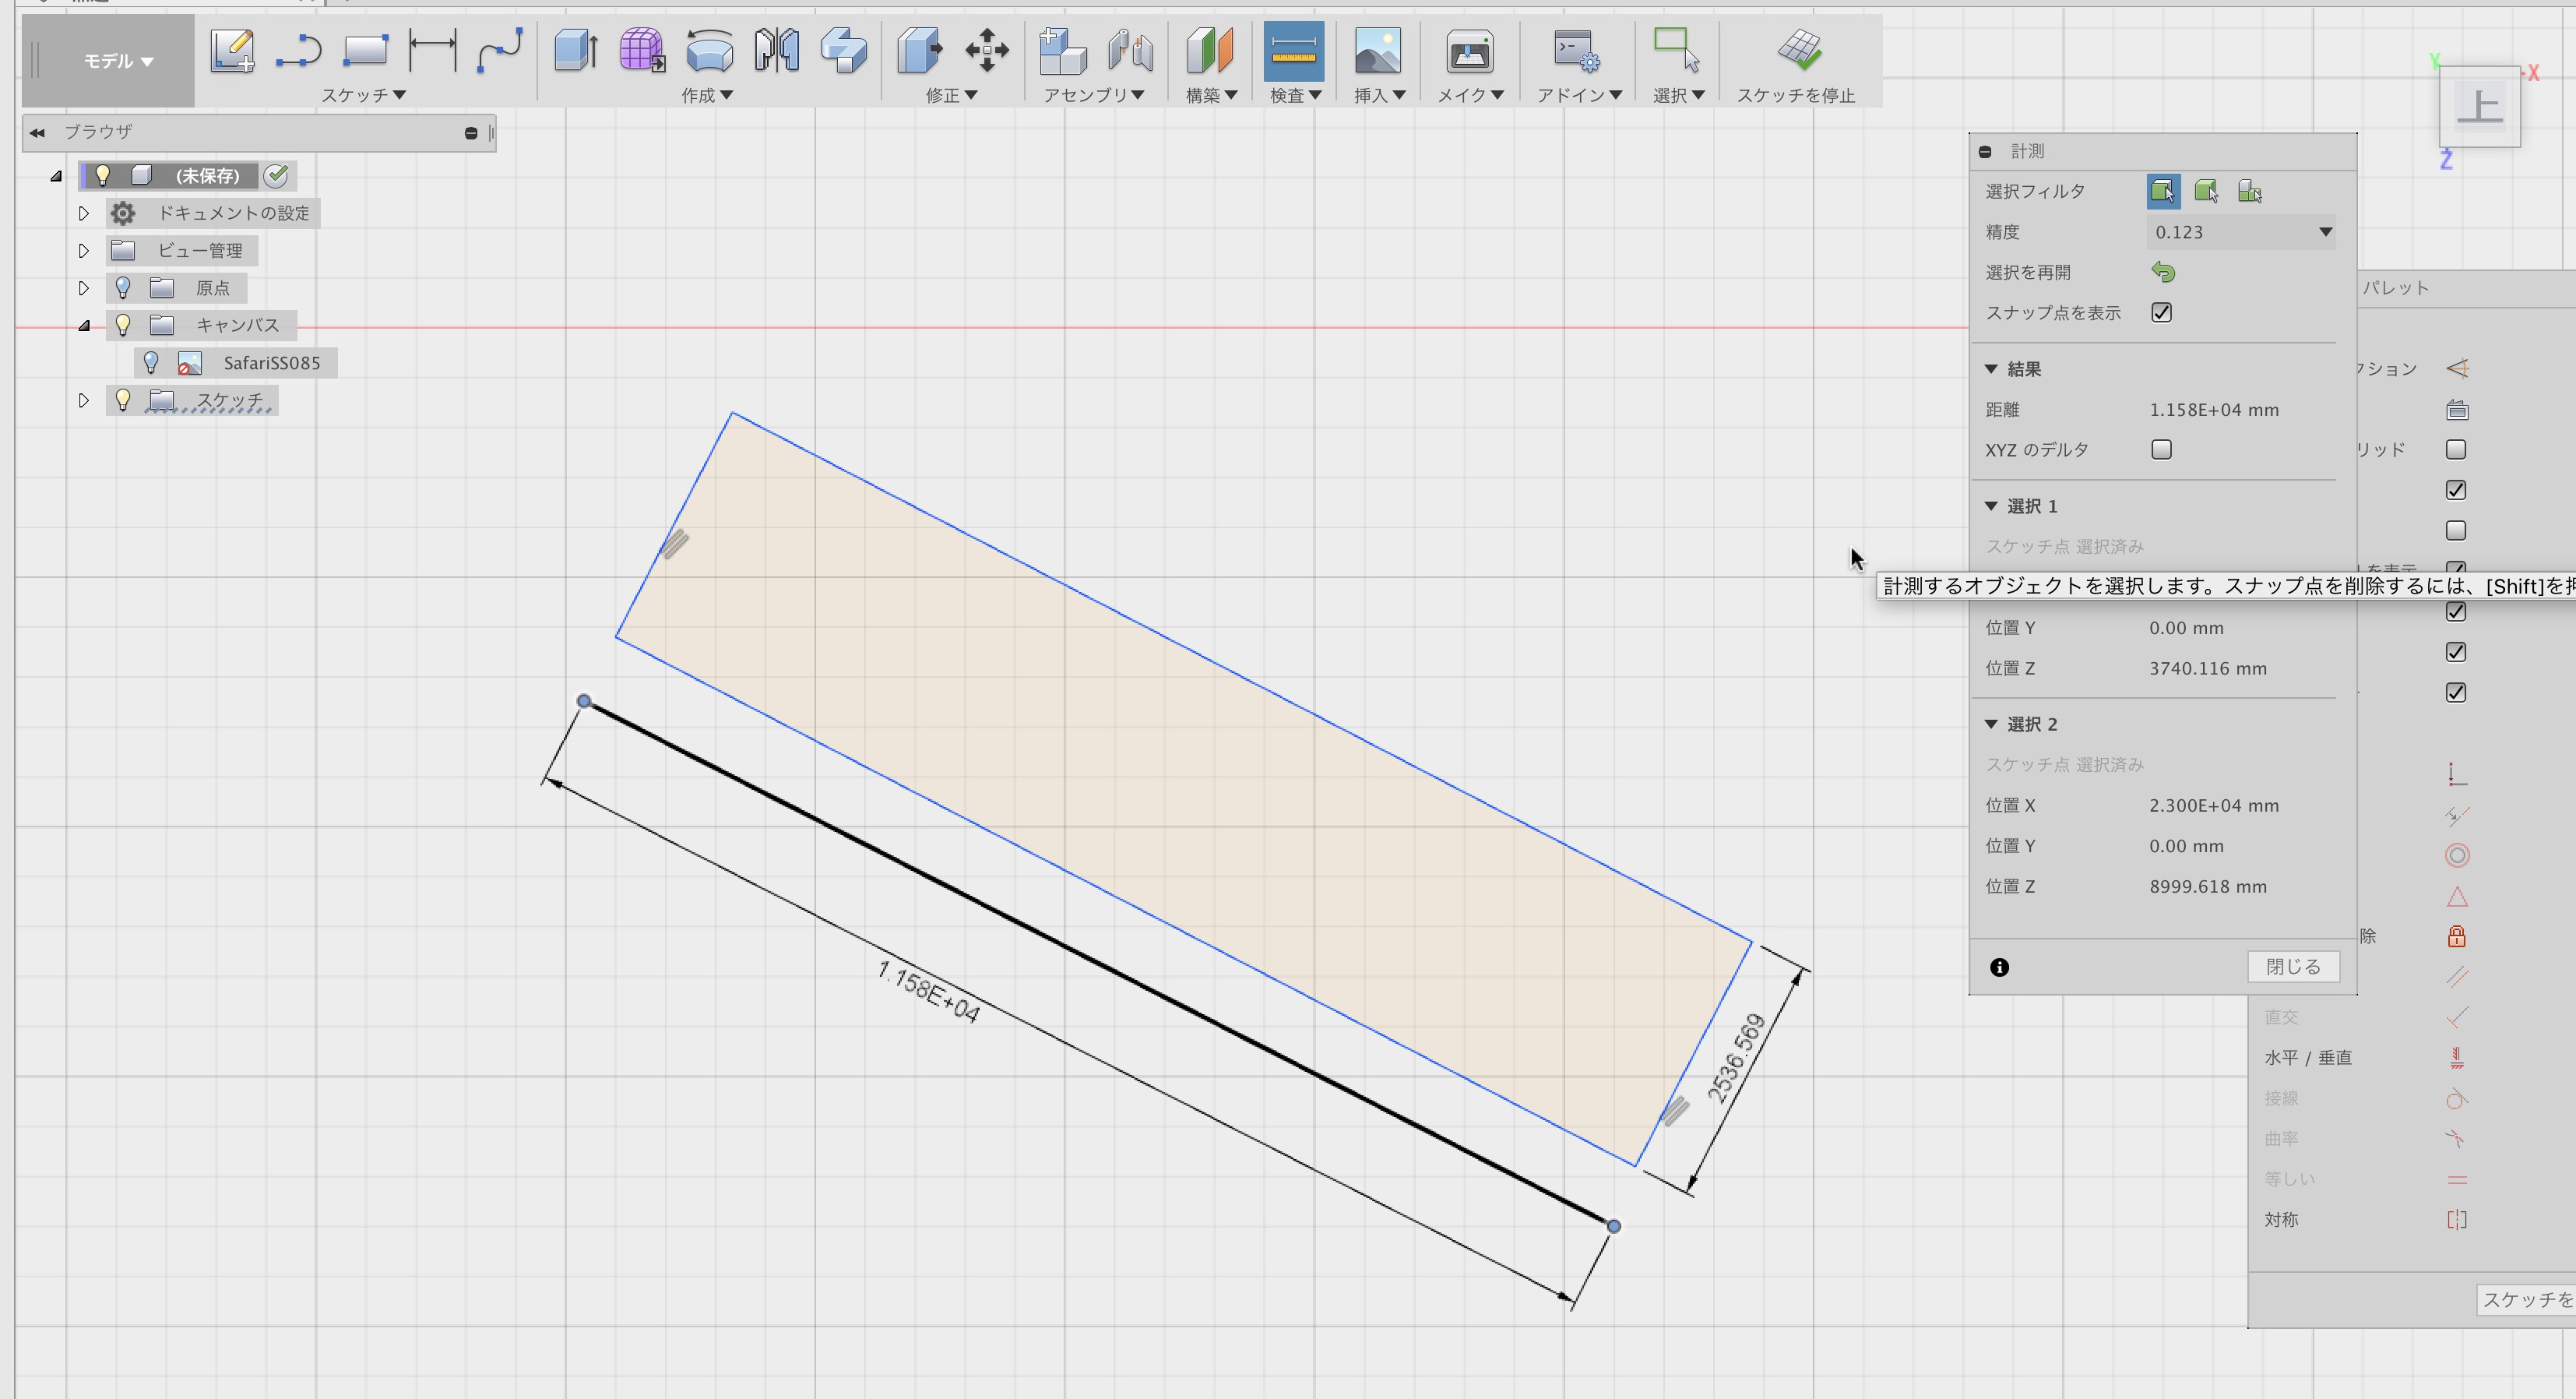2576x1399 pixels.
Task: Click activate component radio on root
Action: [276, 176]
